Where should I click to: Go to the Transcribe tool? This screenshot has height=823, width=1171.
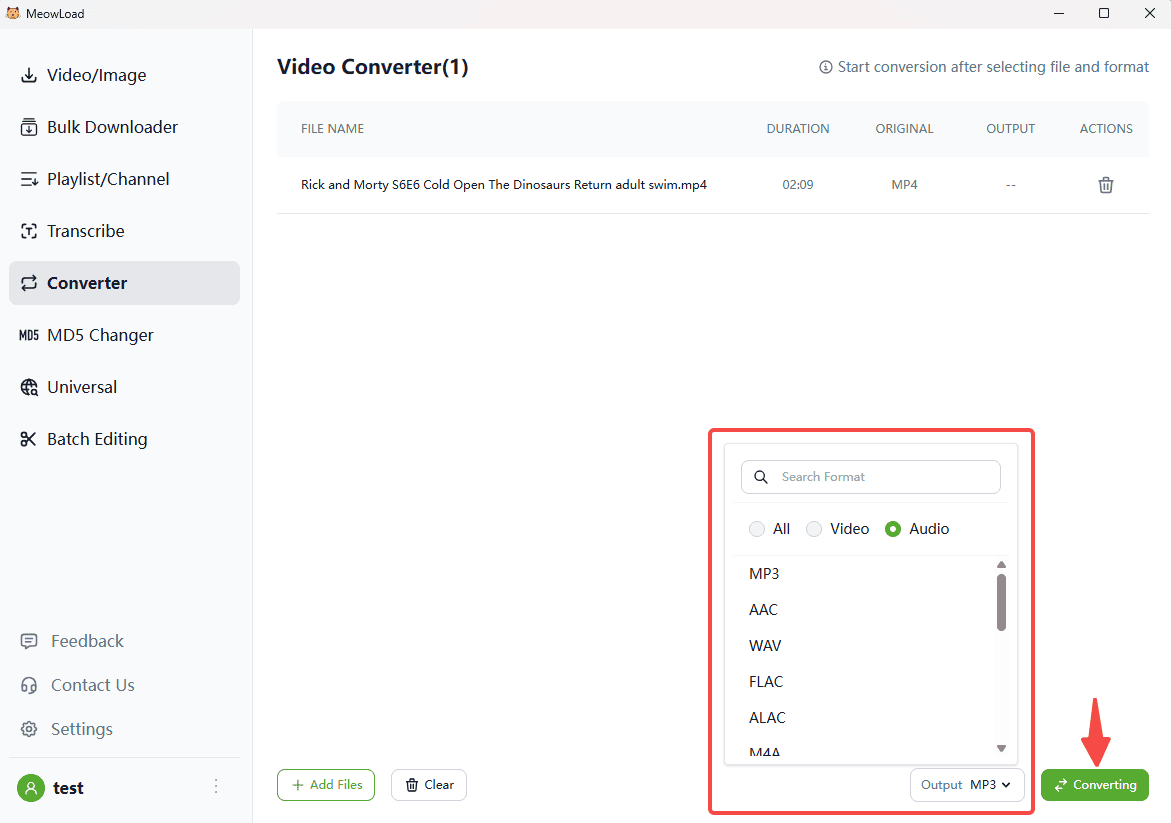85,231
